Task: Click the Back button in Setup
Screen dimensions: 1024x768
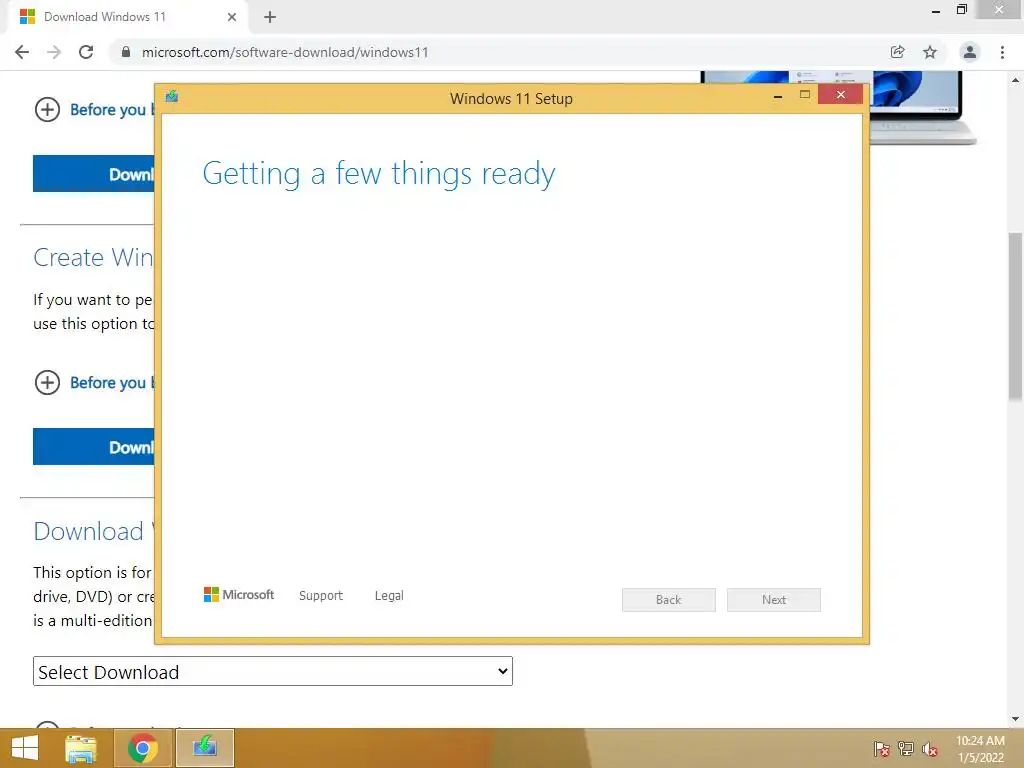Action: tap(669, 600)
